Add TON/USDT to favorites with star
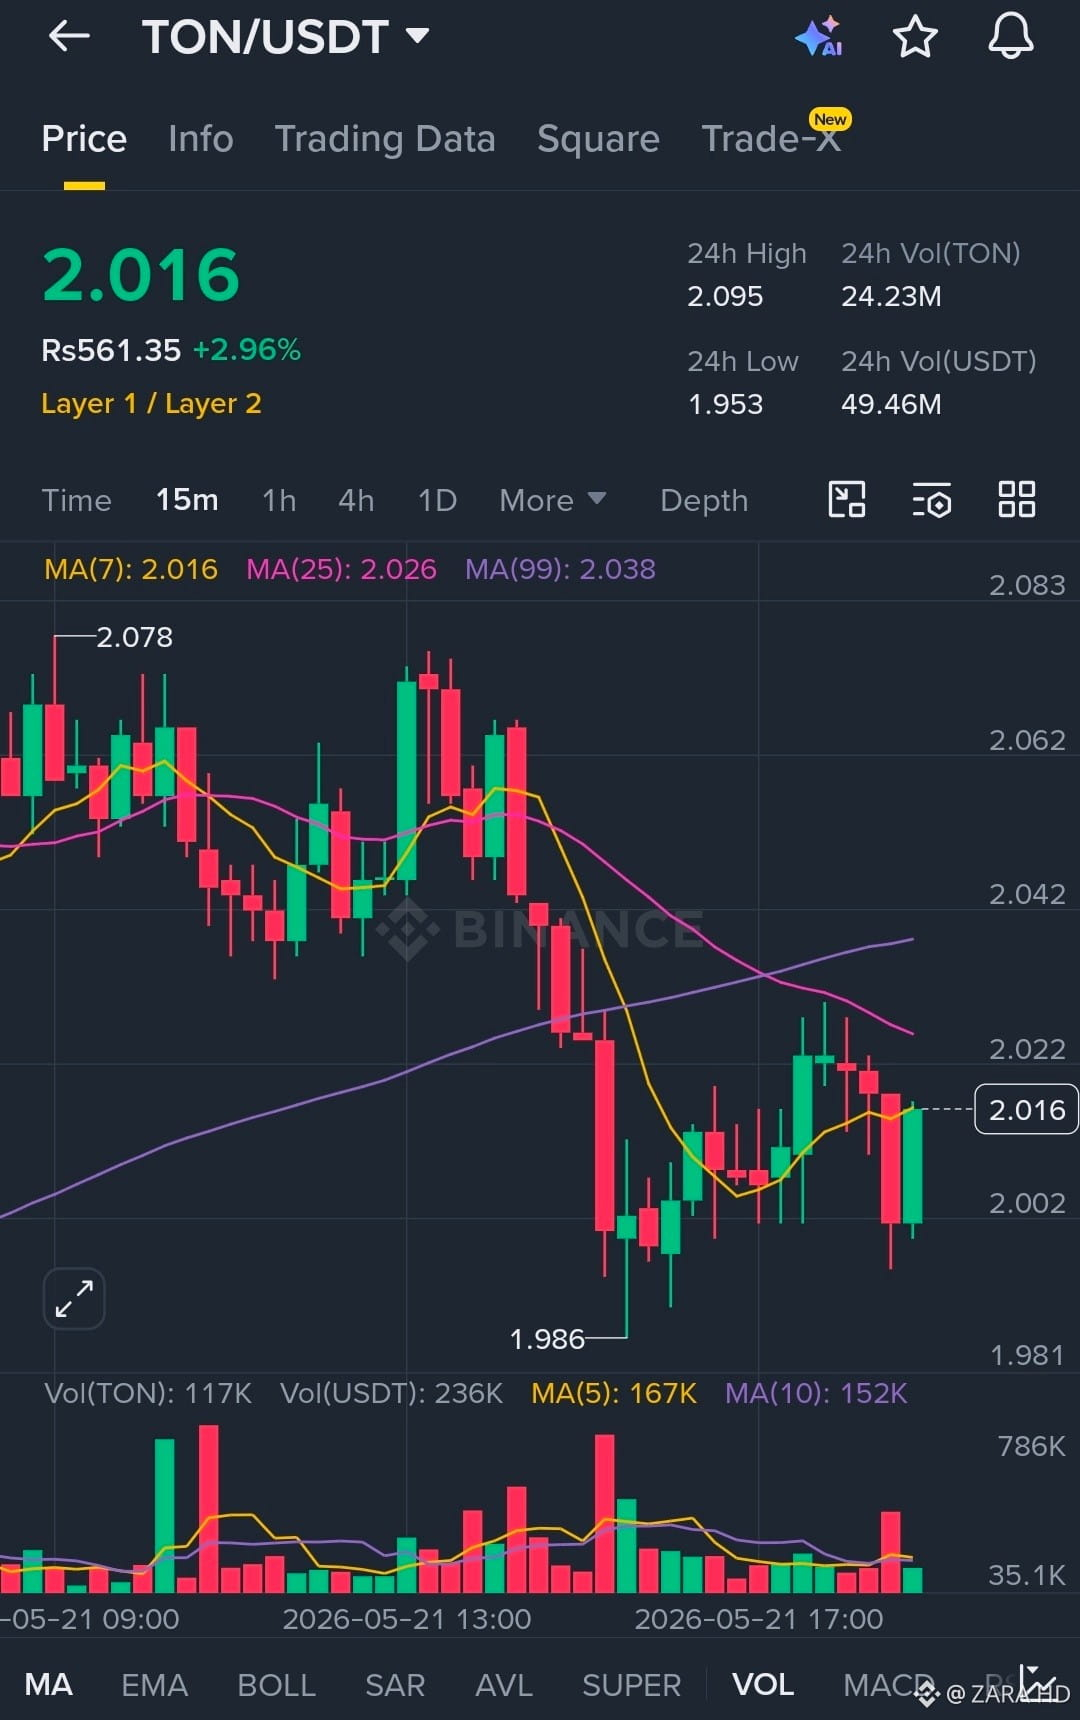Image resolution: width=1080 pixels, height=1720 pixels. [x=914, y=37]
